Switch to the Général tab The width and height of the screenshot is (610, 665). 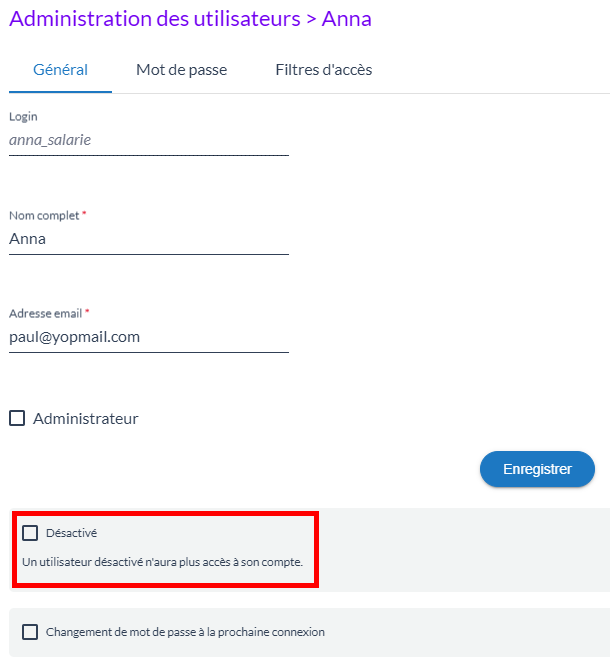point(60,70)
